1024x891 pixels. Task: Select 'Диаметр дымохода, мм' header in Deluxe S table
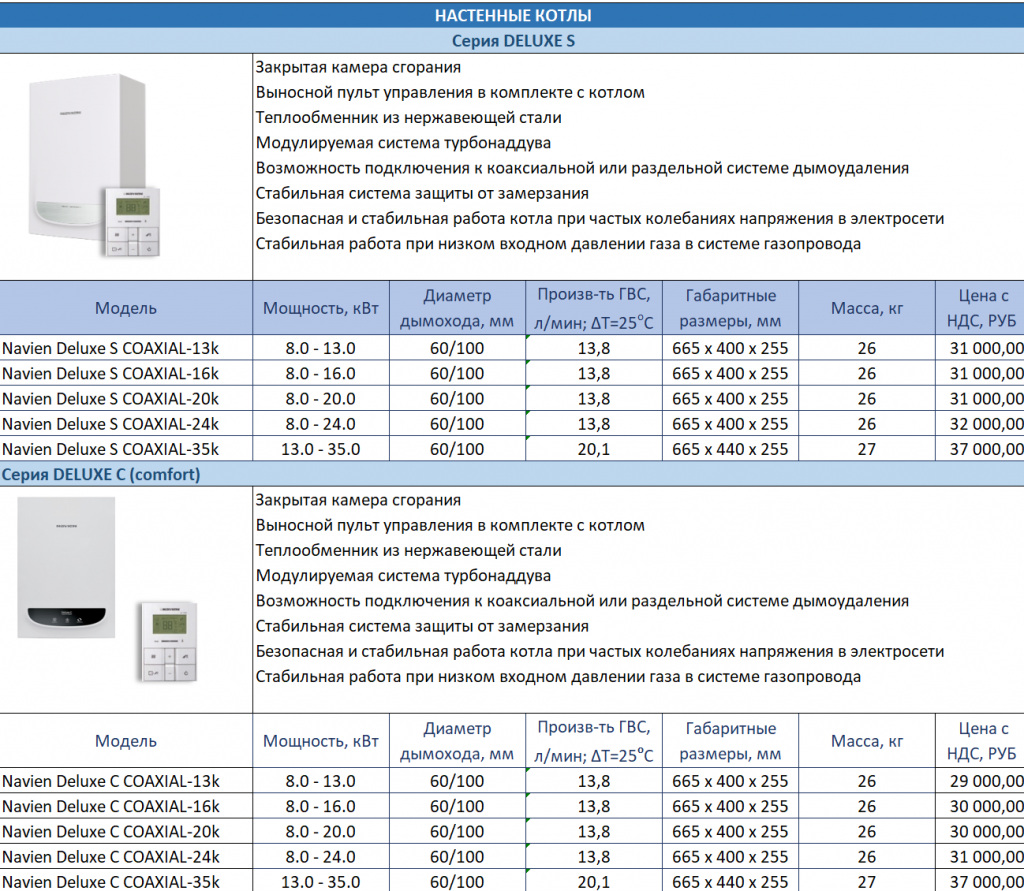(x=457, y=308)
